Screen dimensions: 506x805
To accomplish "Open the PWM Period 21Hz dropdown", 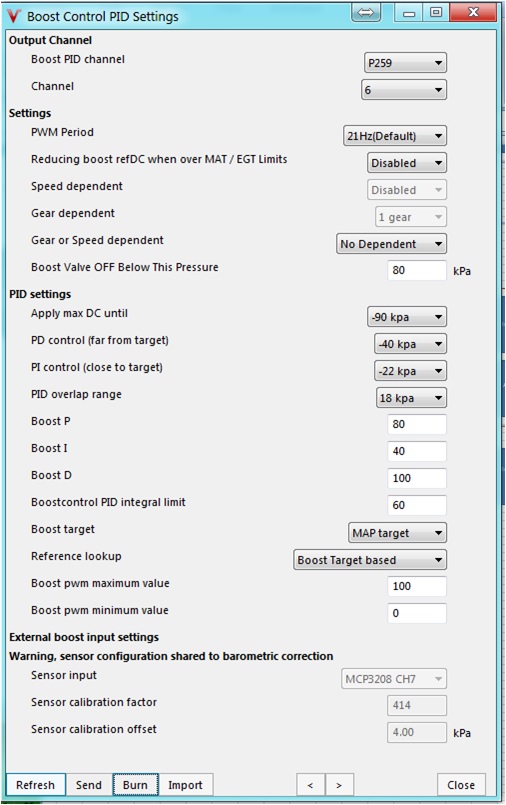I will coord(394,136).
